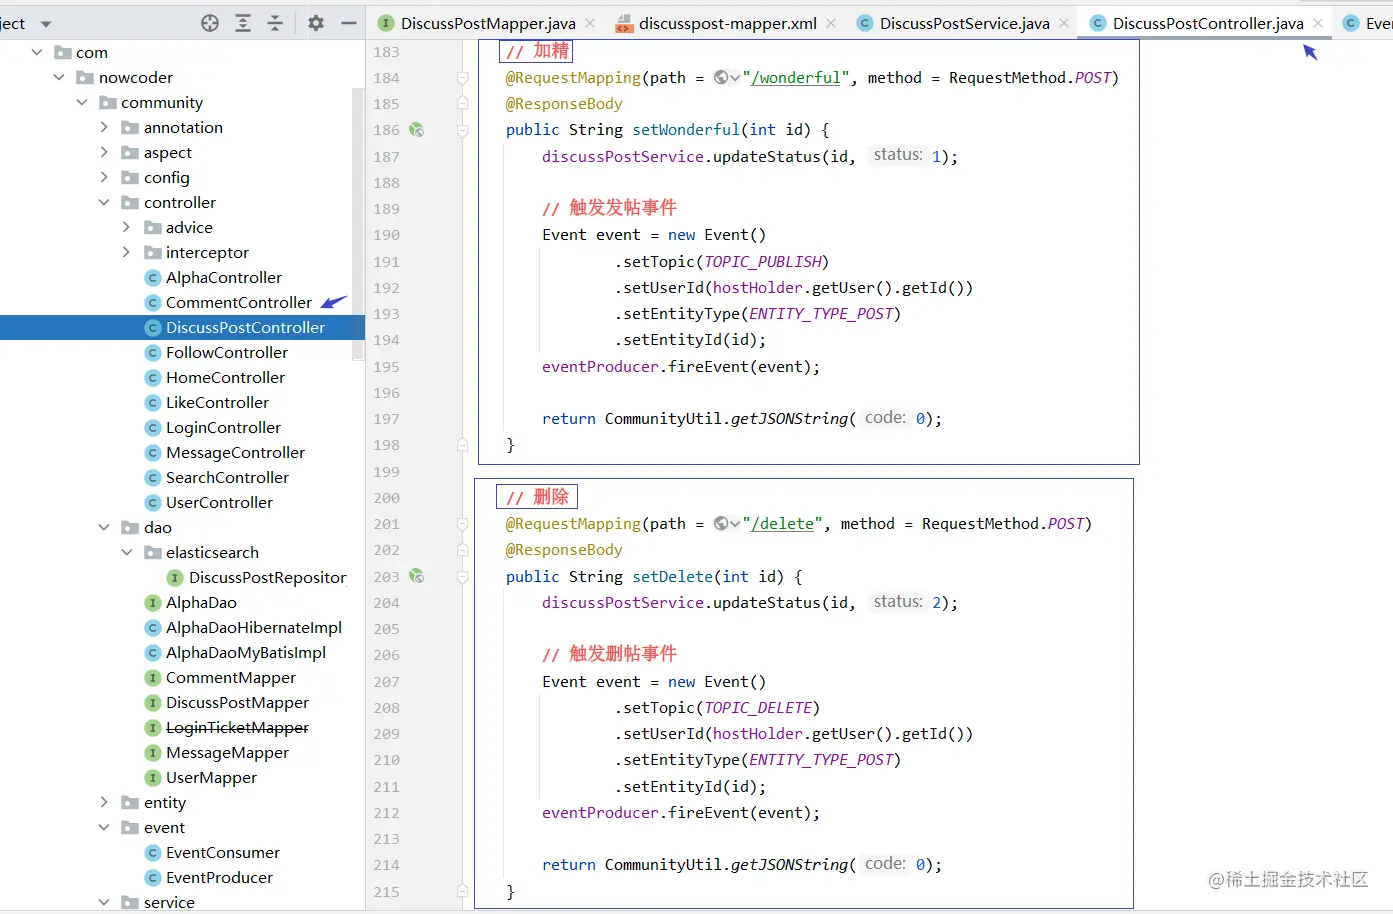Collapse the elasticsearch package
This screenshot has width=1393, height=914.
[126, 552]
